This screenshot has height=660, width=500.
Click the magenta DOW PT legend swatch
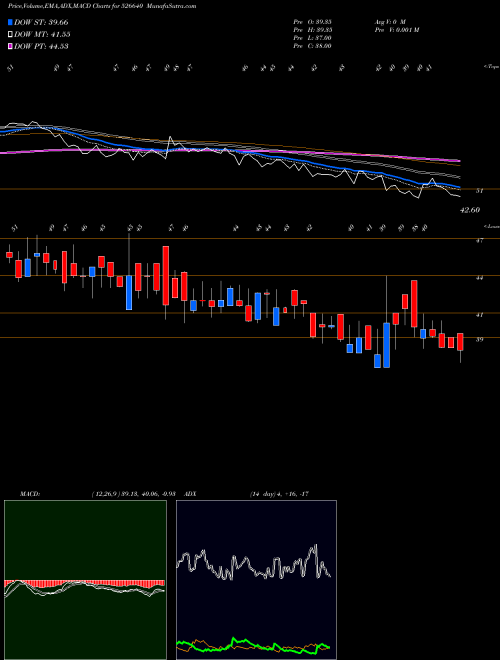coord(10,46)
